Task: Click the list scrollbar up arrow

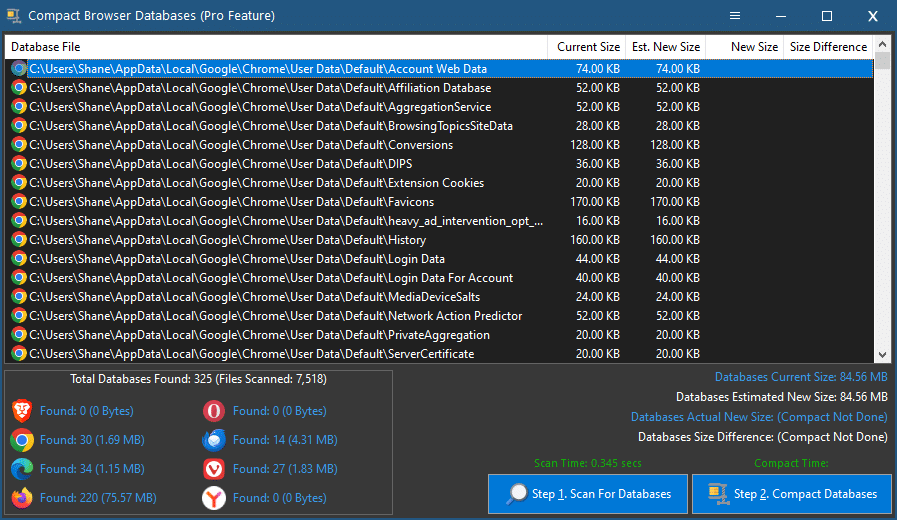Action: coord(882,44)
